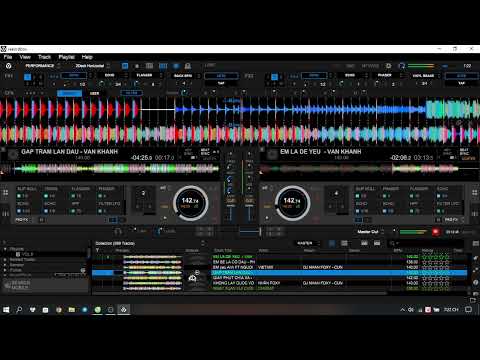480x360 pixels.
Task: Open File Explorer from the taskbar
Action: (71, 310)
